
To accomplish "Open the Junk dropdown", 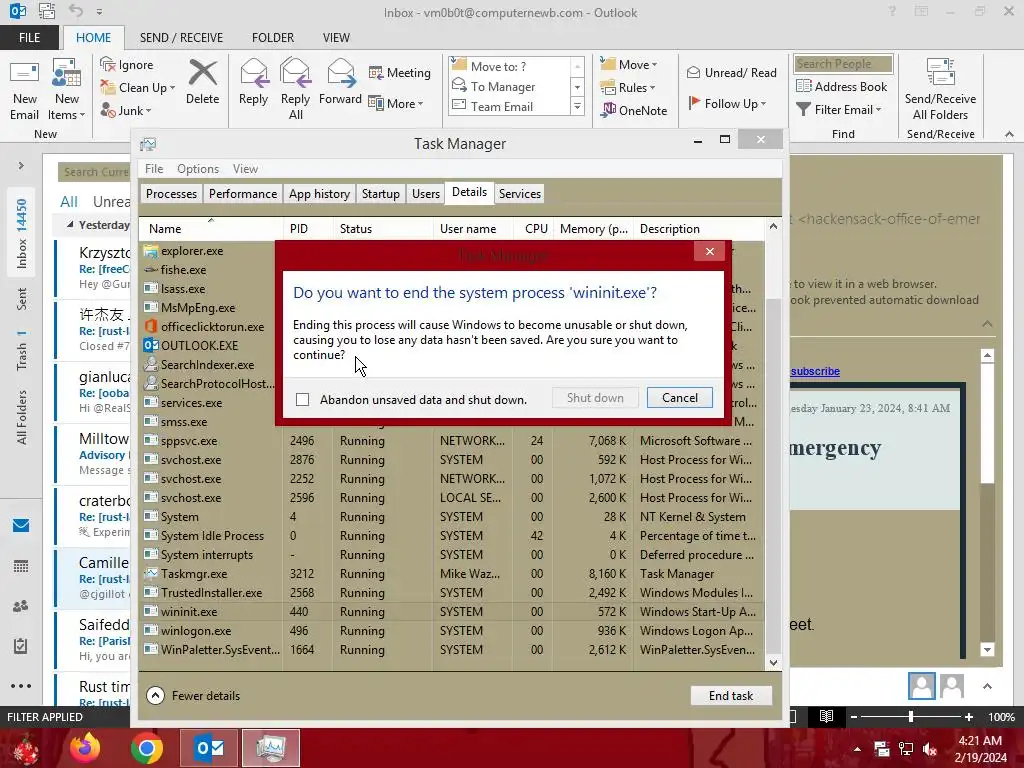I will click(x=126, y=110).
